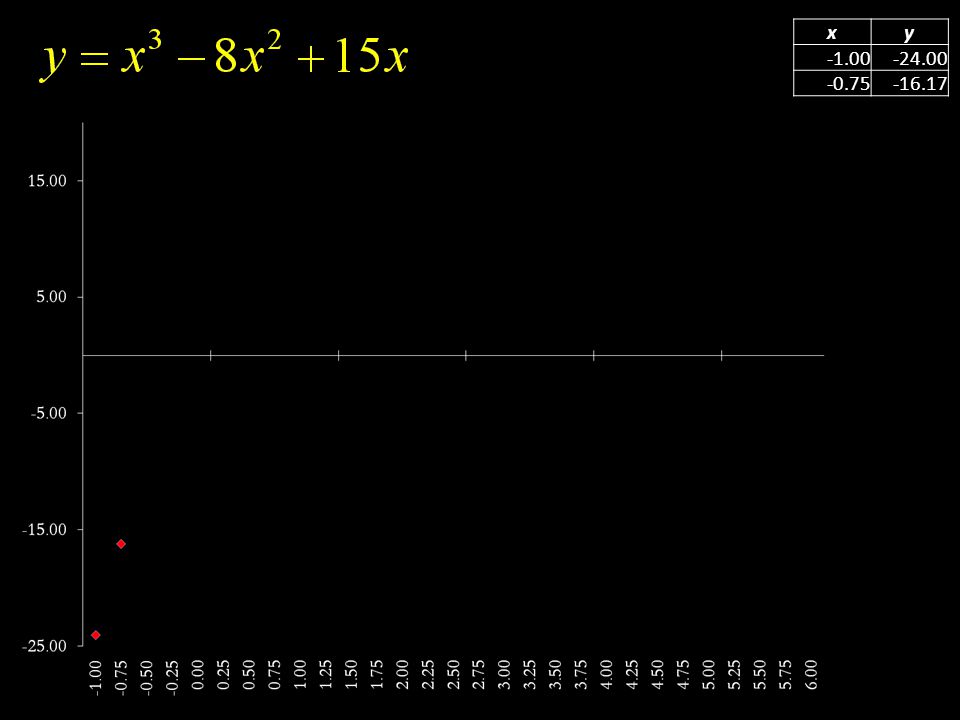Image resolution: width=960 pixels, height=720 pixels.
Task: Click x-axis label 2.50
Action: click(x=453, y=674)
